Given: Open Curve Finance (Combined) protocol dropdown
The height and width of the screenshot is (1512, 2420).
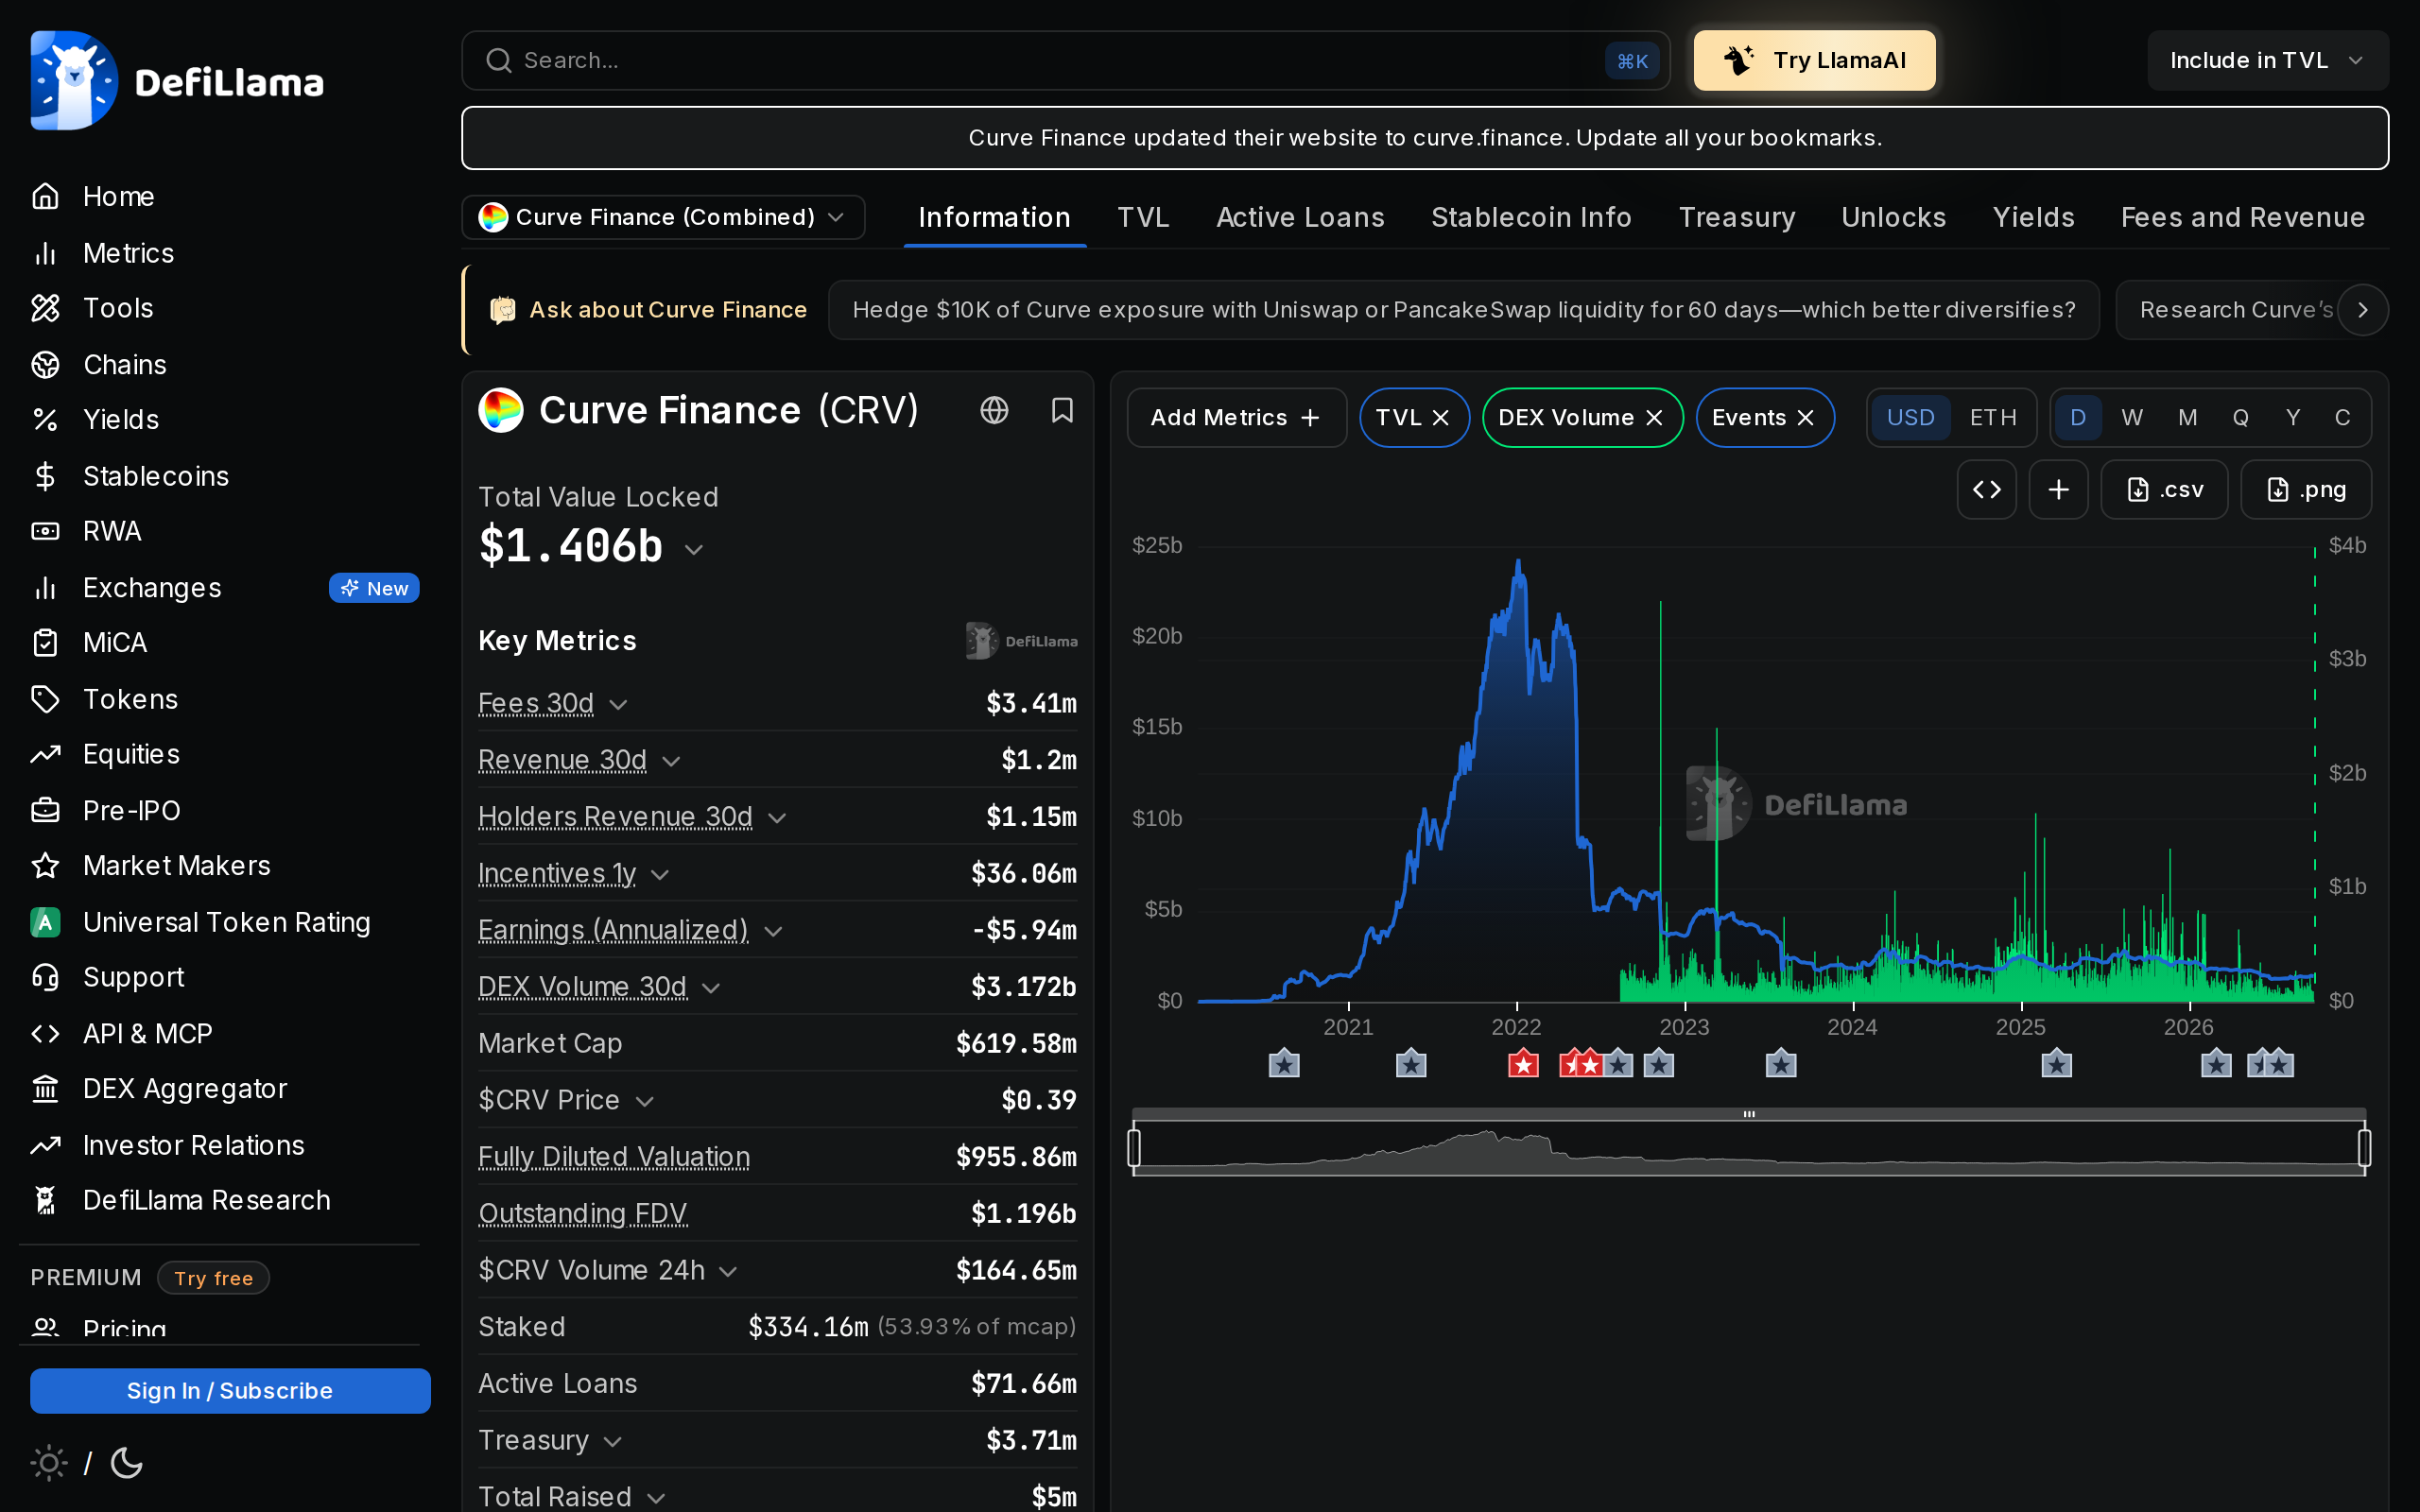Looking at the screenshot, I should point(663,217).
